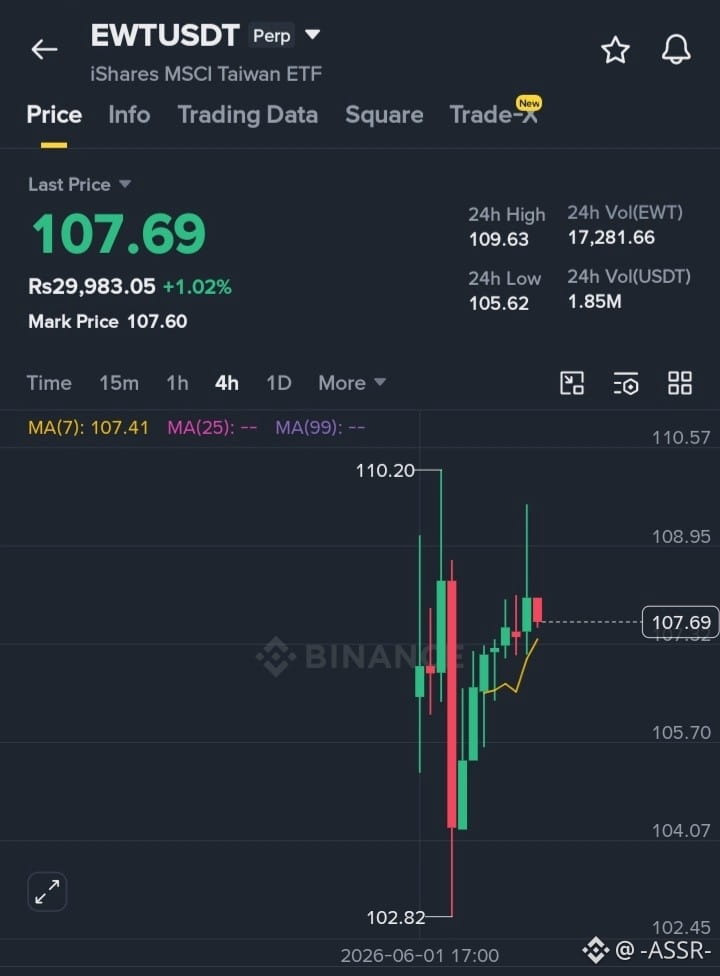This screenshot has height=976, width=720.
Task: Switch to the Trading Data tab
Action: [248, 115]
